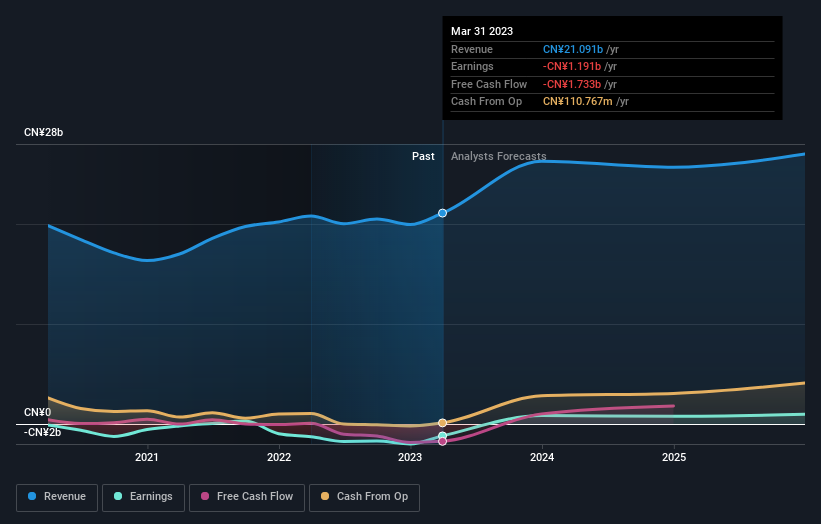Click the pink Free Cash Flow legend dot
This screenshot has width=821, height=524.
click(205, 496)
